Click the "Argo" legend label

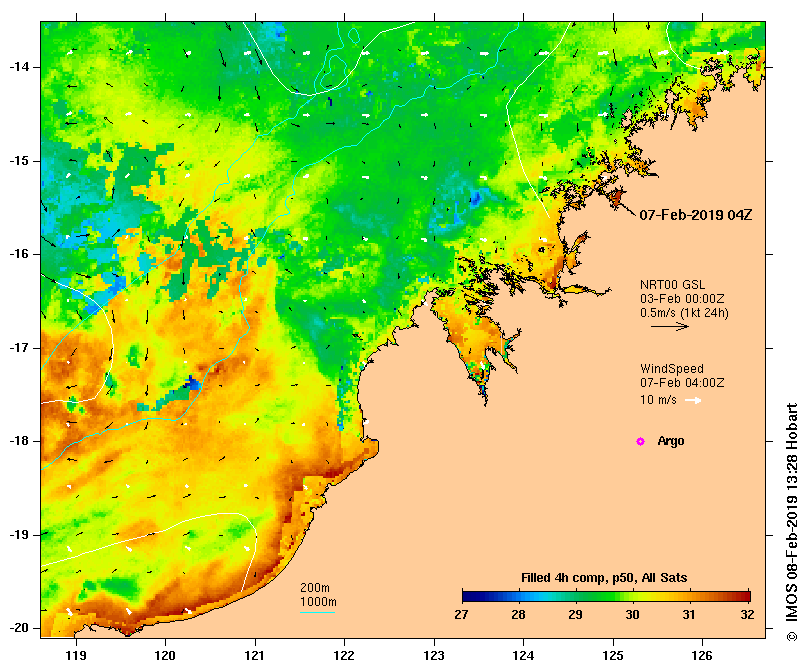pos(671,441)
